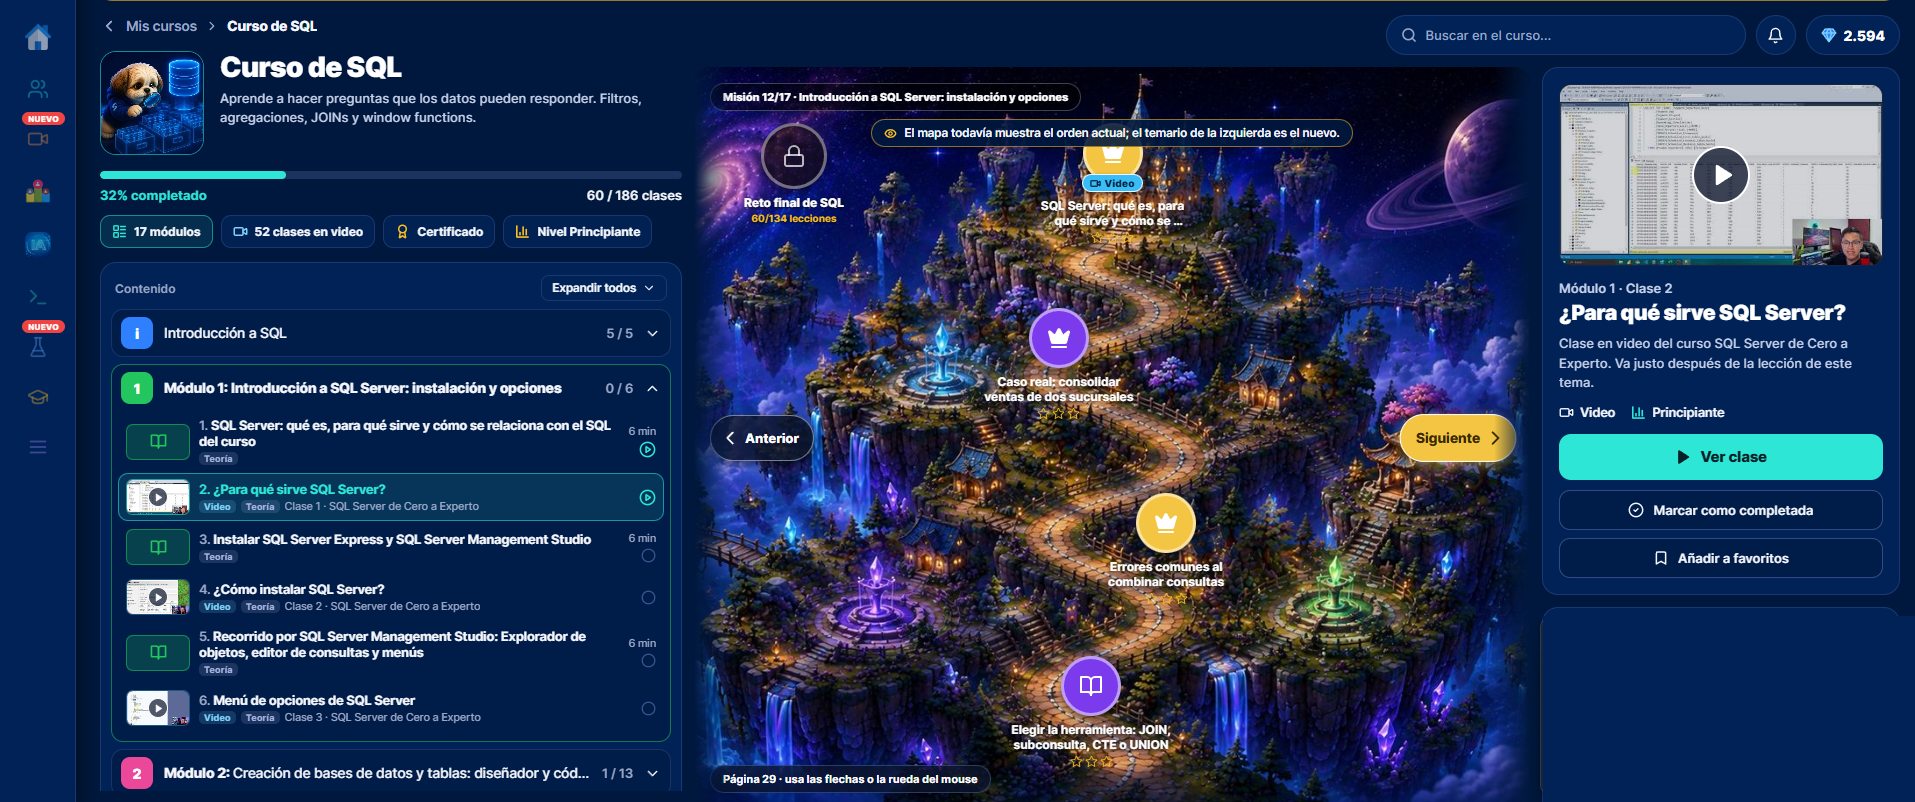Image resolution: width=1915 pixels, height=802 pixels.
Task: Open the video camera icon in sidebar
Action: 38,139
